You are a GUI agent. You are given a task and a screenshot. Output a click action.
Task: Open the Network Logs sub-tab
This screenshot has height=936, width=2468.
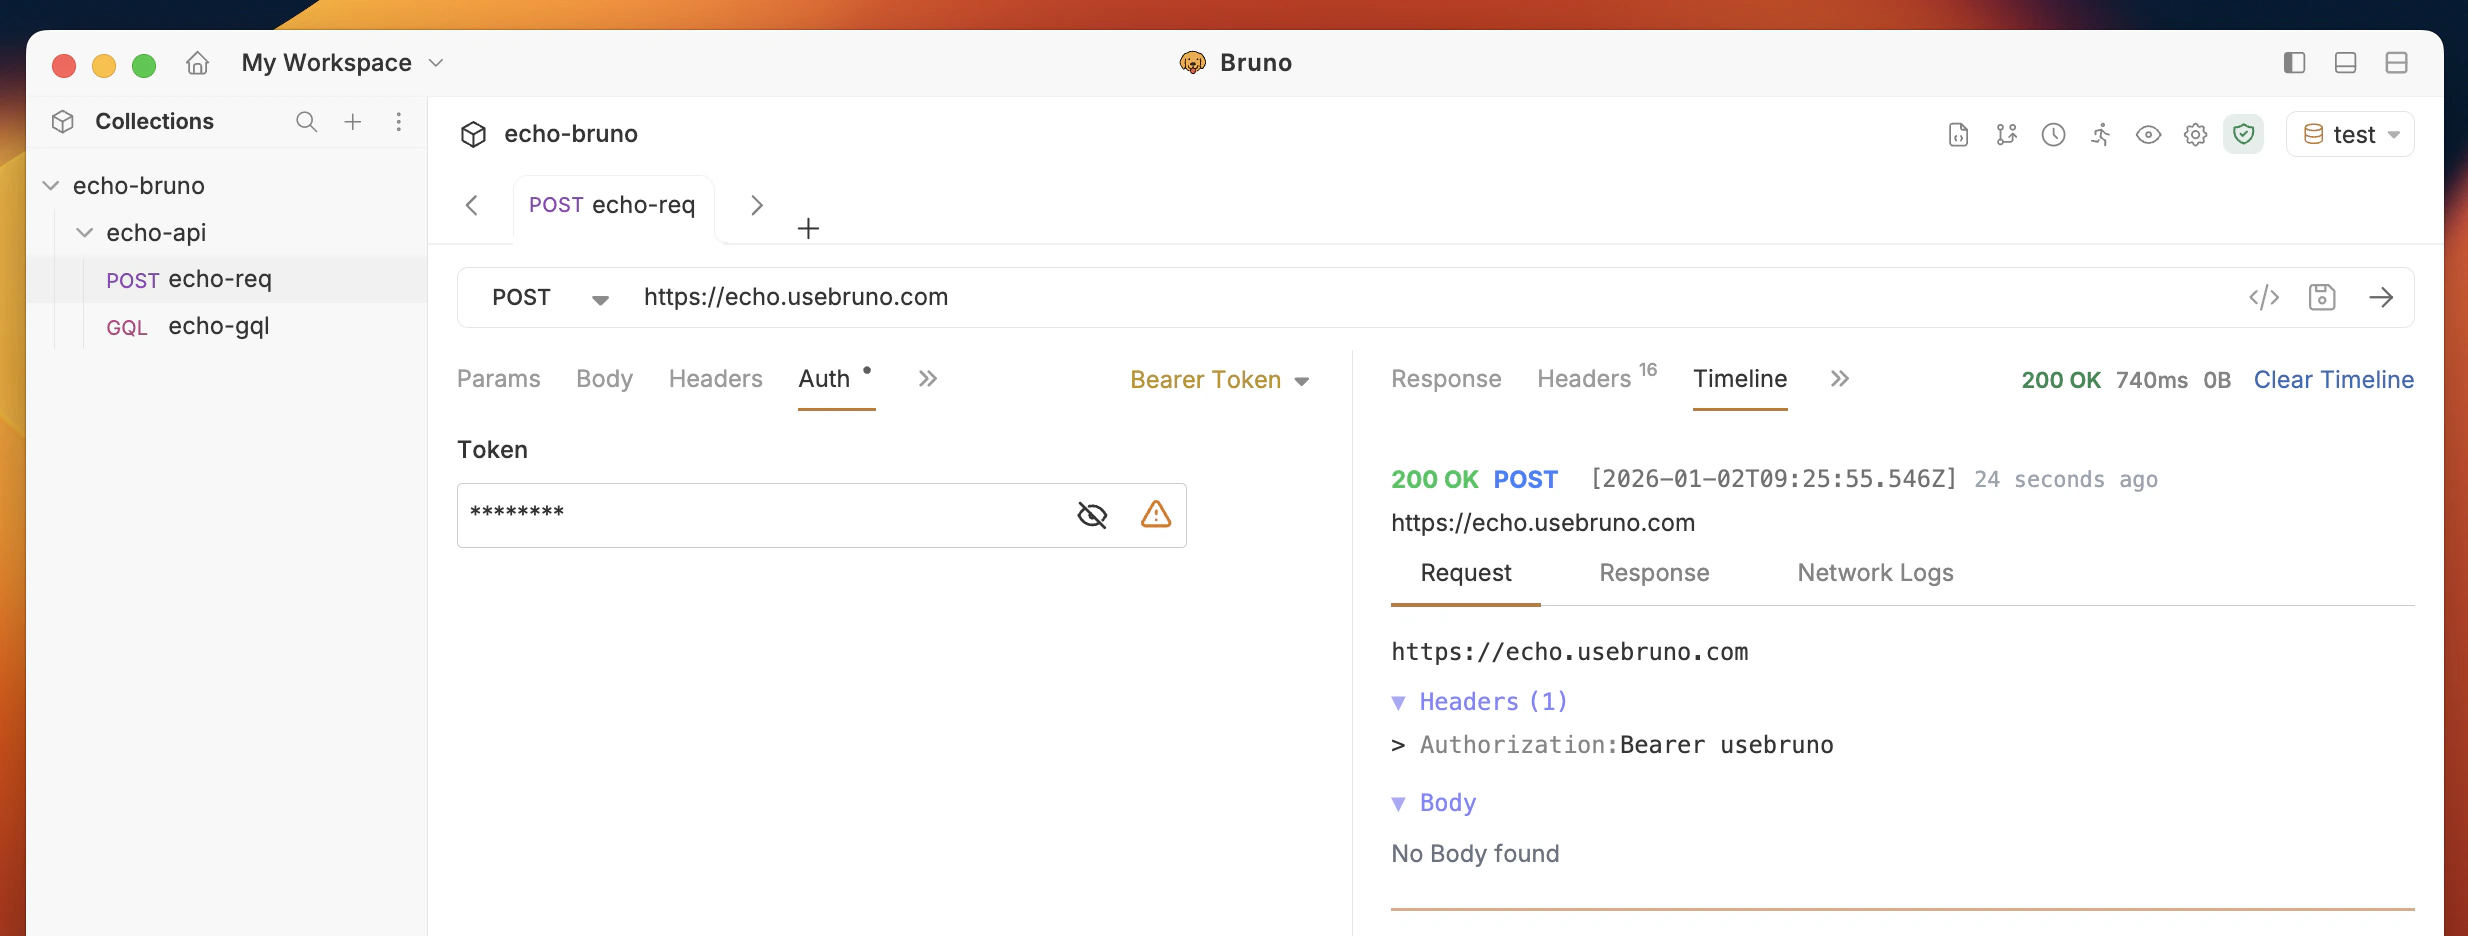pyautogui.click(x=1875, y=573)
